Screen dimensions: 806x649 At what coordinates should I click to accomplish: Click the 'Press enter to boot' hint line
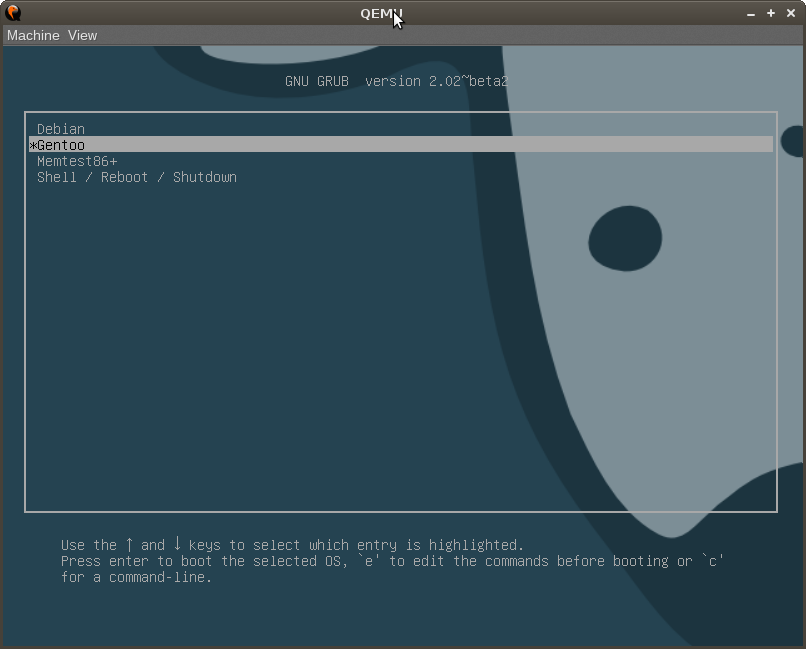pyautogui.click(x=392, y=561)
